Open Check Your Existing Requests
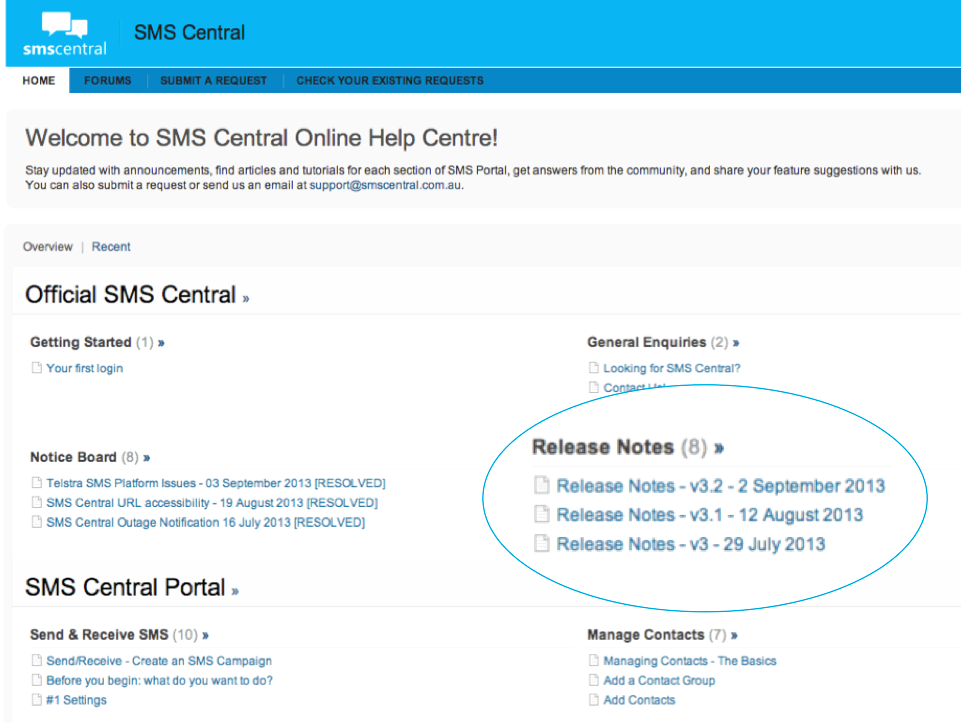The image size is (961, 723). [390, 81]
